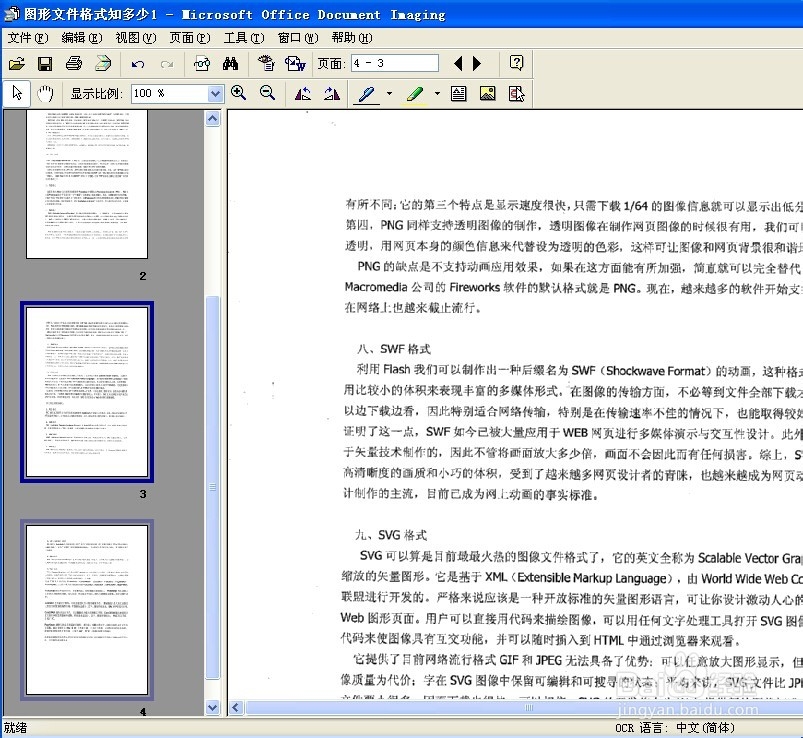Screen dimensions: 803x738
Task: Open the 页面 (Page) menu
Action: click(x=189, y=38)
